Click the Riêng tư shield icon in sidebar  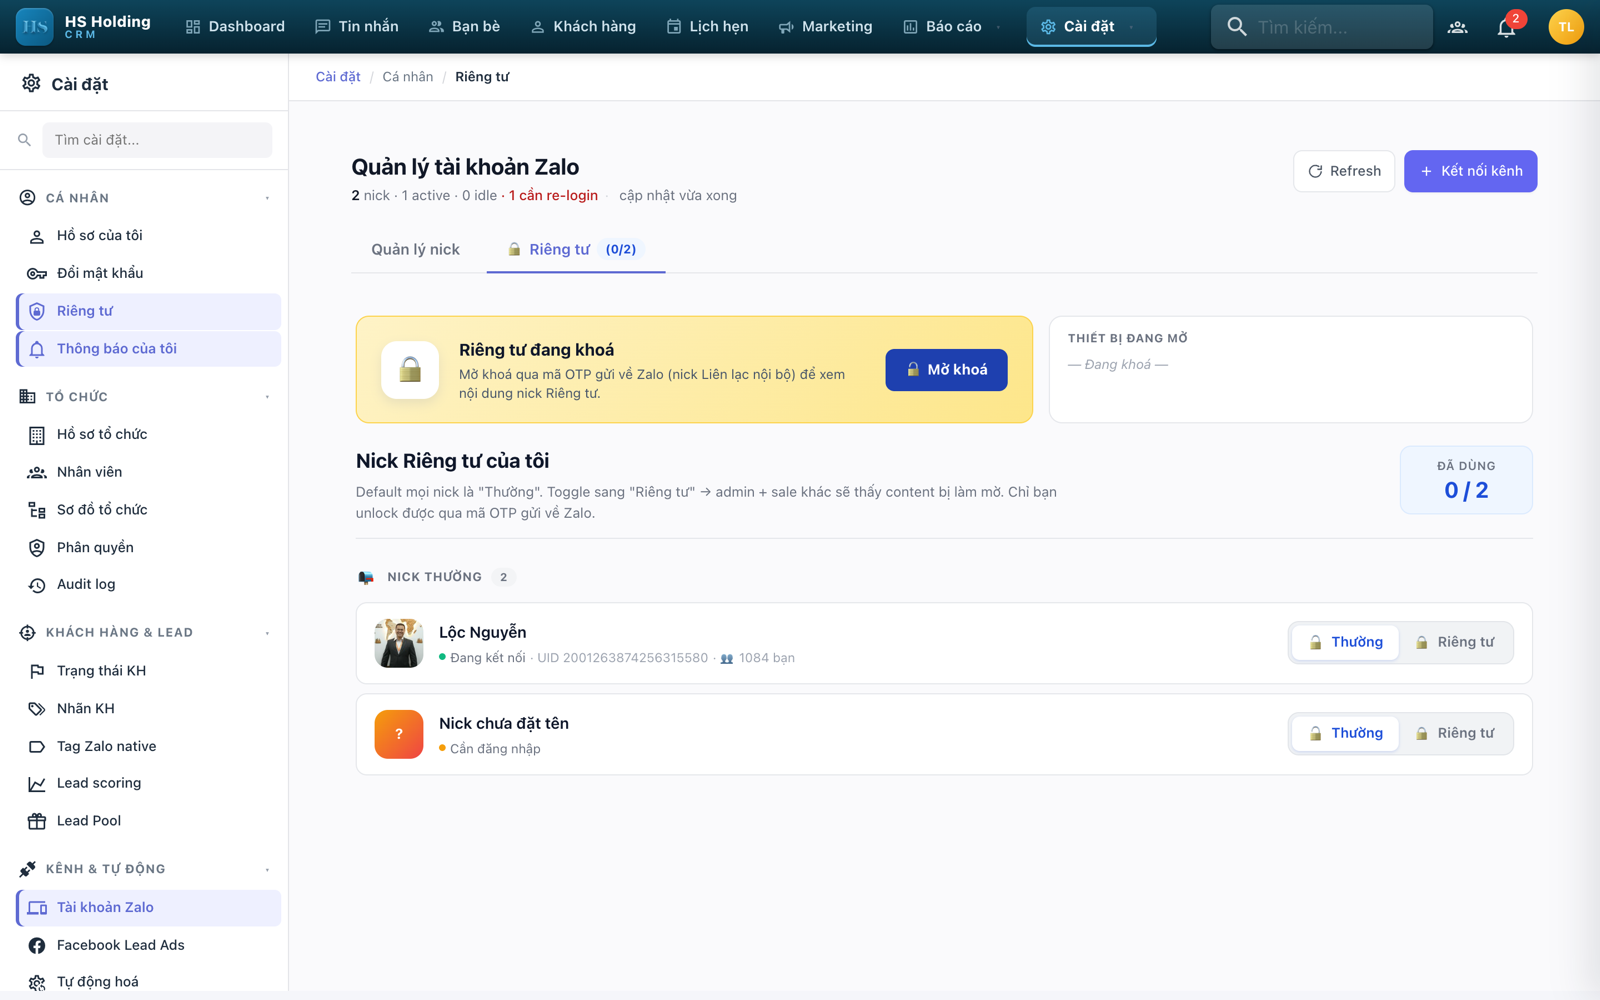(37, 311)
